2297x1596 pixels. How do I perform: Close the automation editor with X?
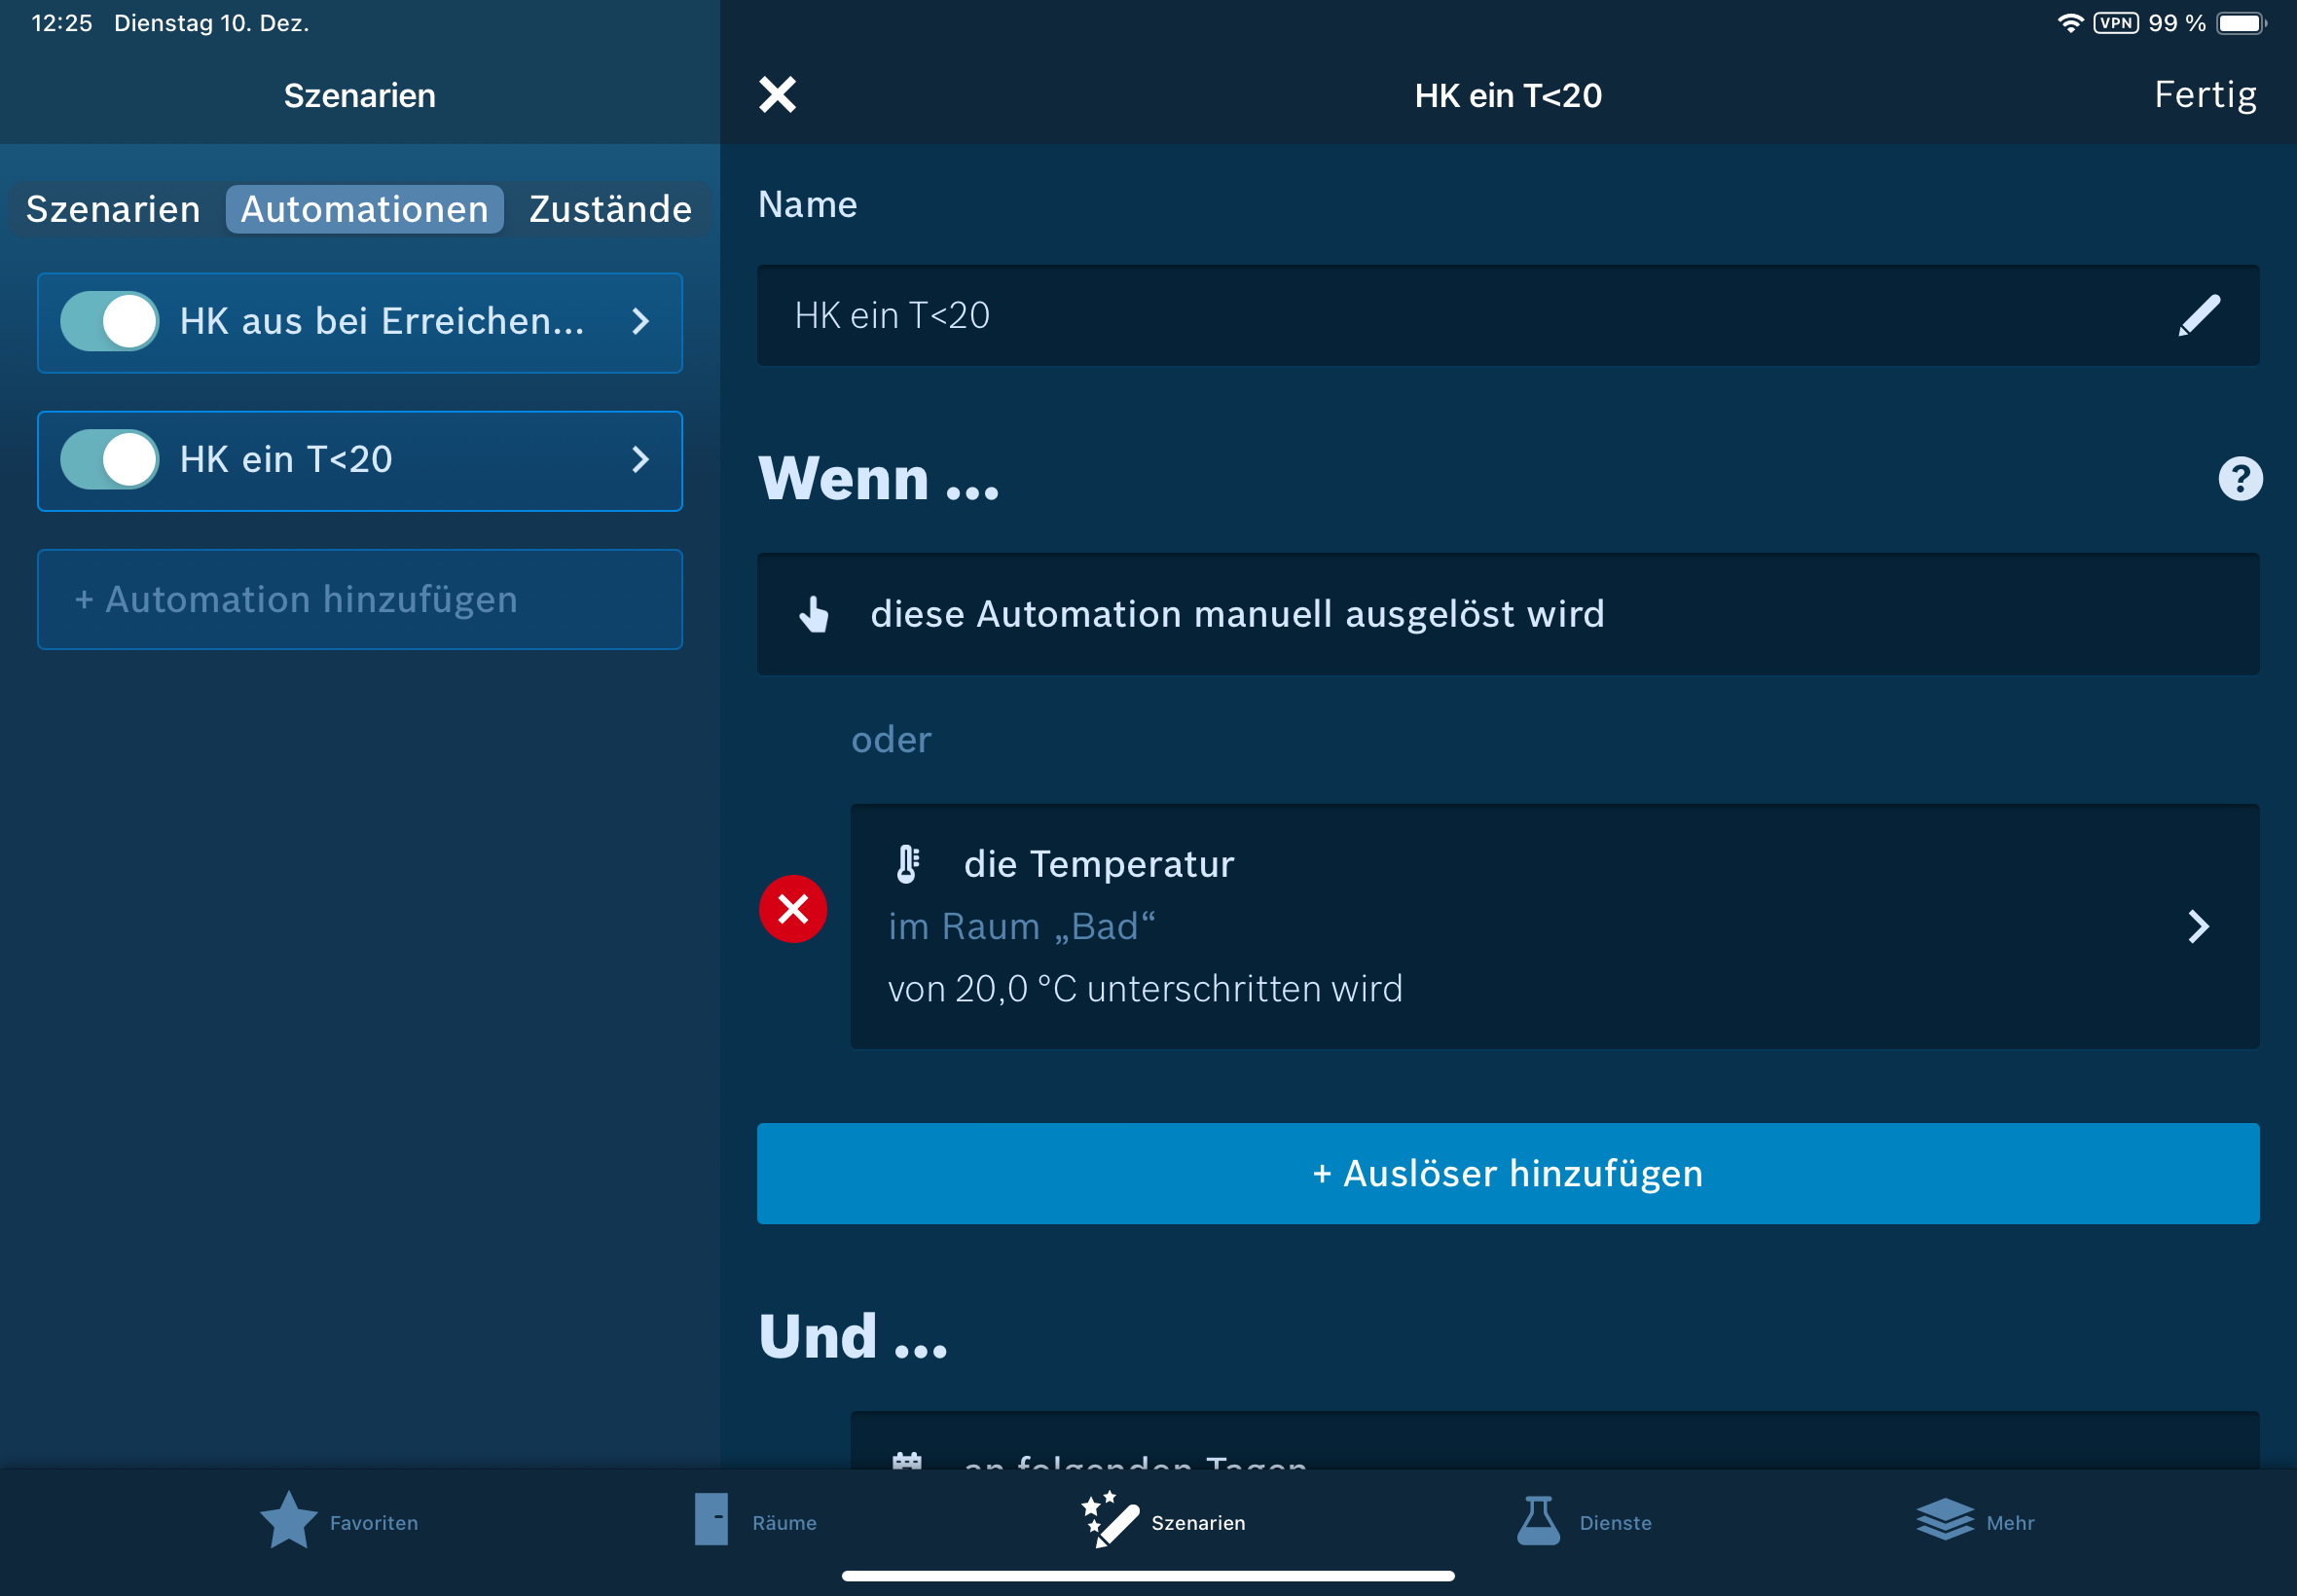click(777, 95)
